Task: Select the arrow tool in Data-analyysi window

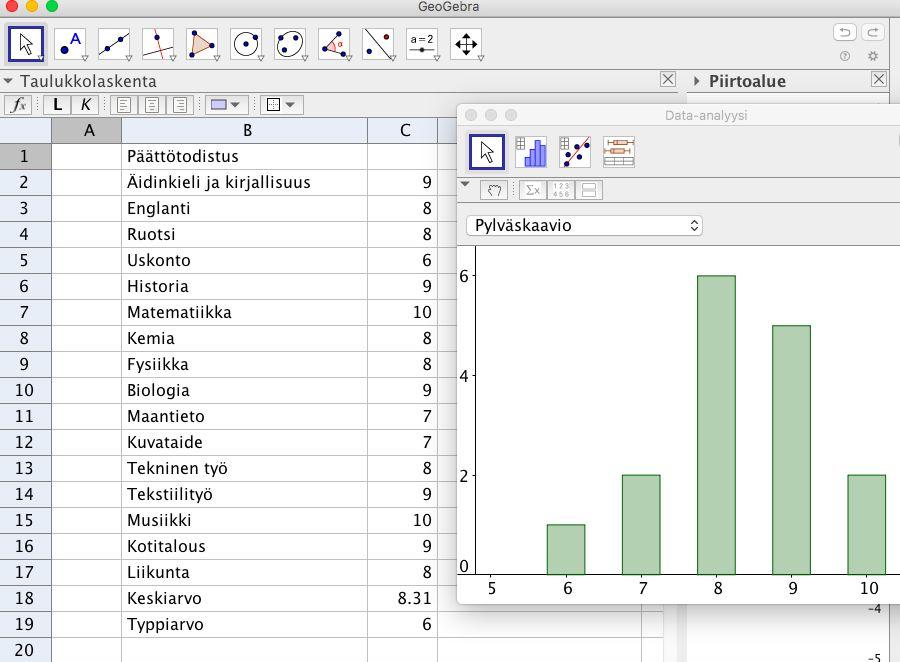Action: click(487, 152)
